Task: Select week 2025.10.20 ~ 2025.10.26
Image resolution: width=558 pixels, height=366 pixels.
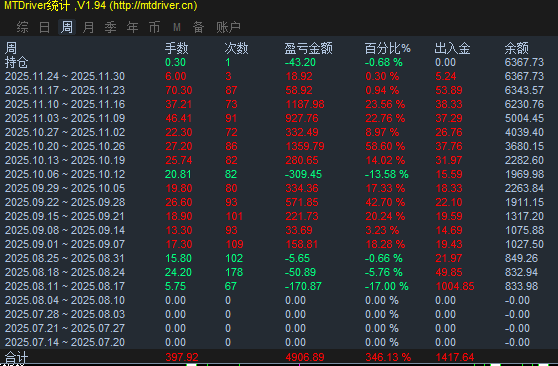Action: 65,146
